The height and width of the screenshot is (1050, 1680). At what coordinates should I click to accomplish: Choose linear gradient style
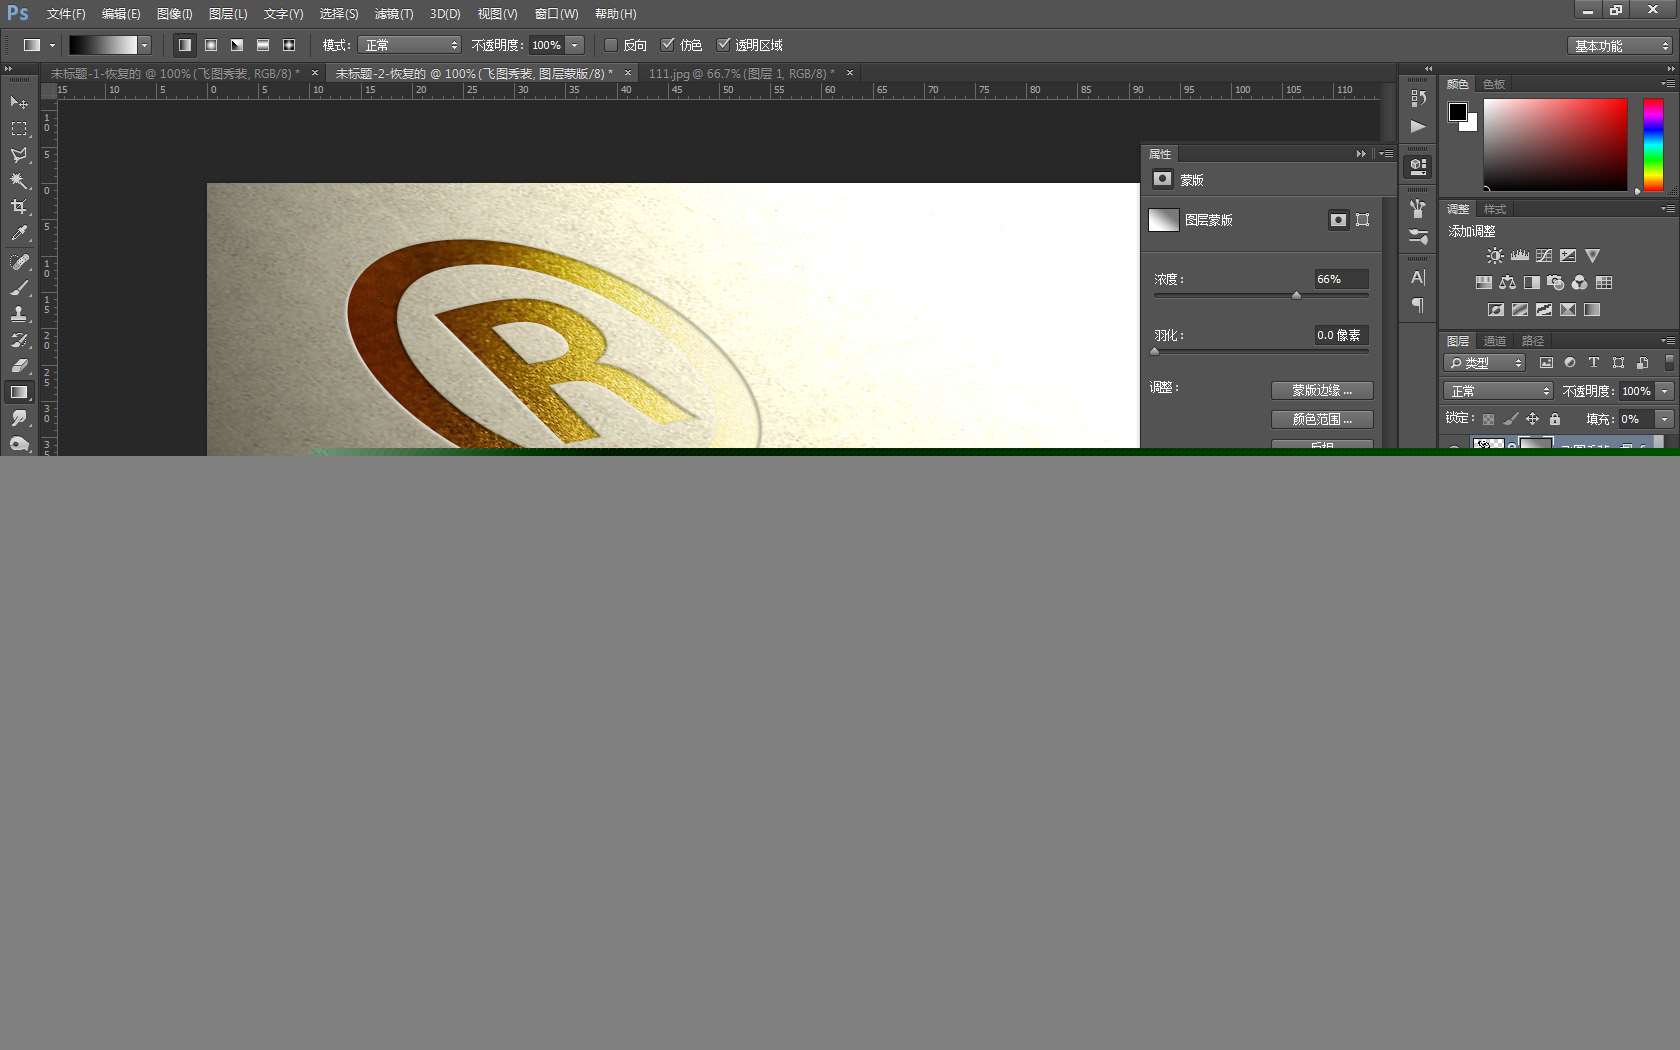185,45
